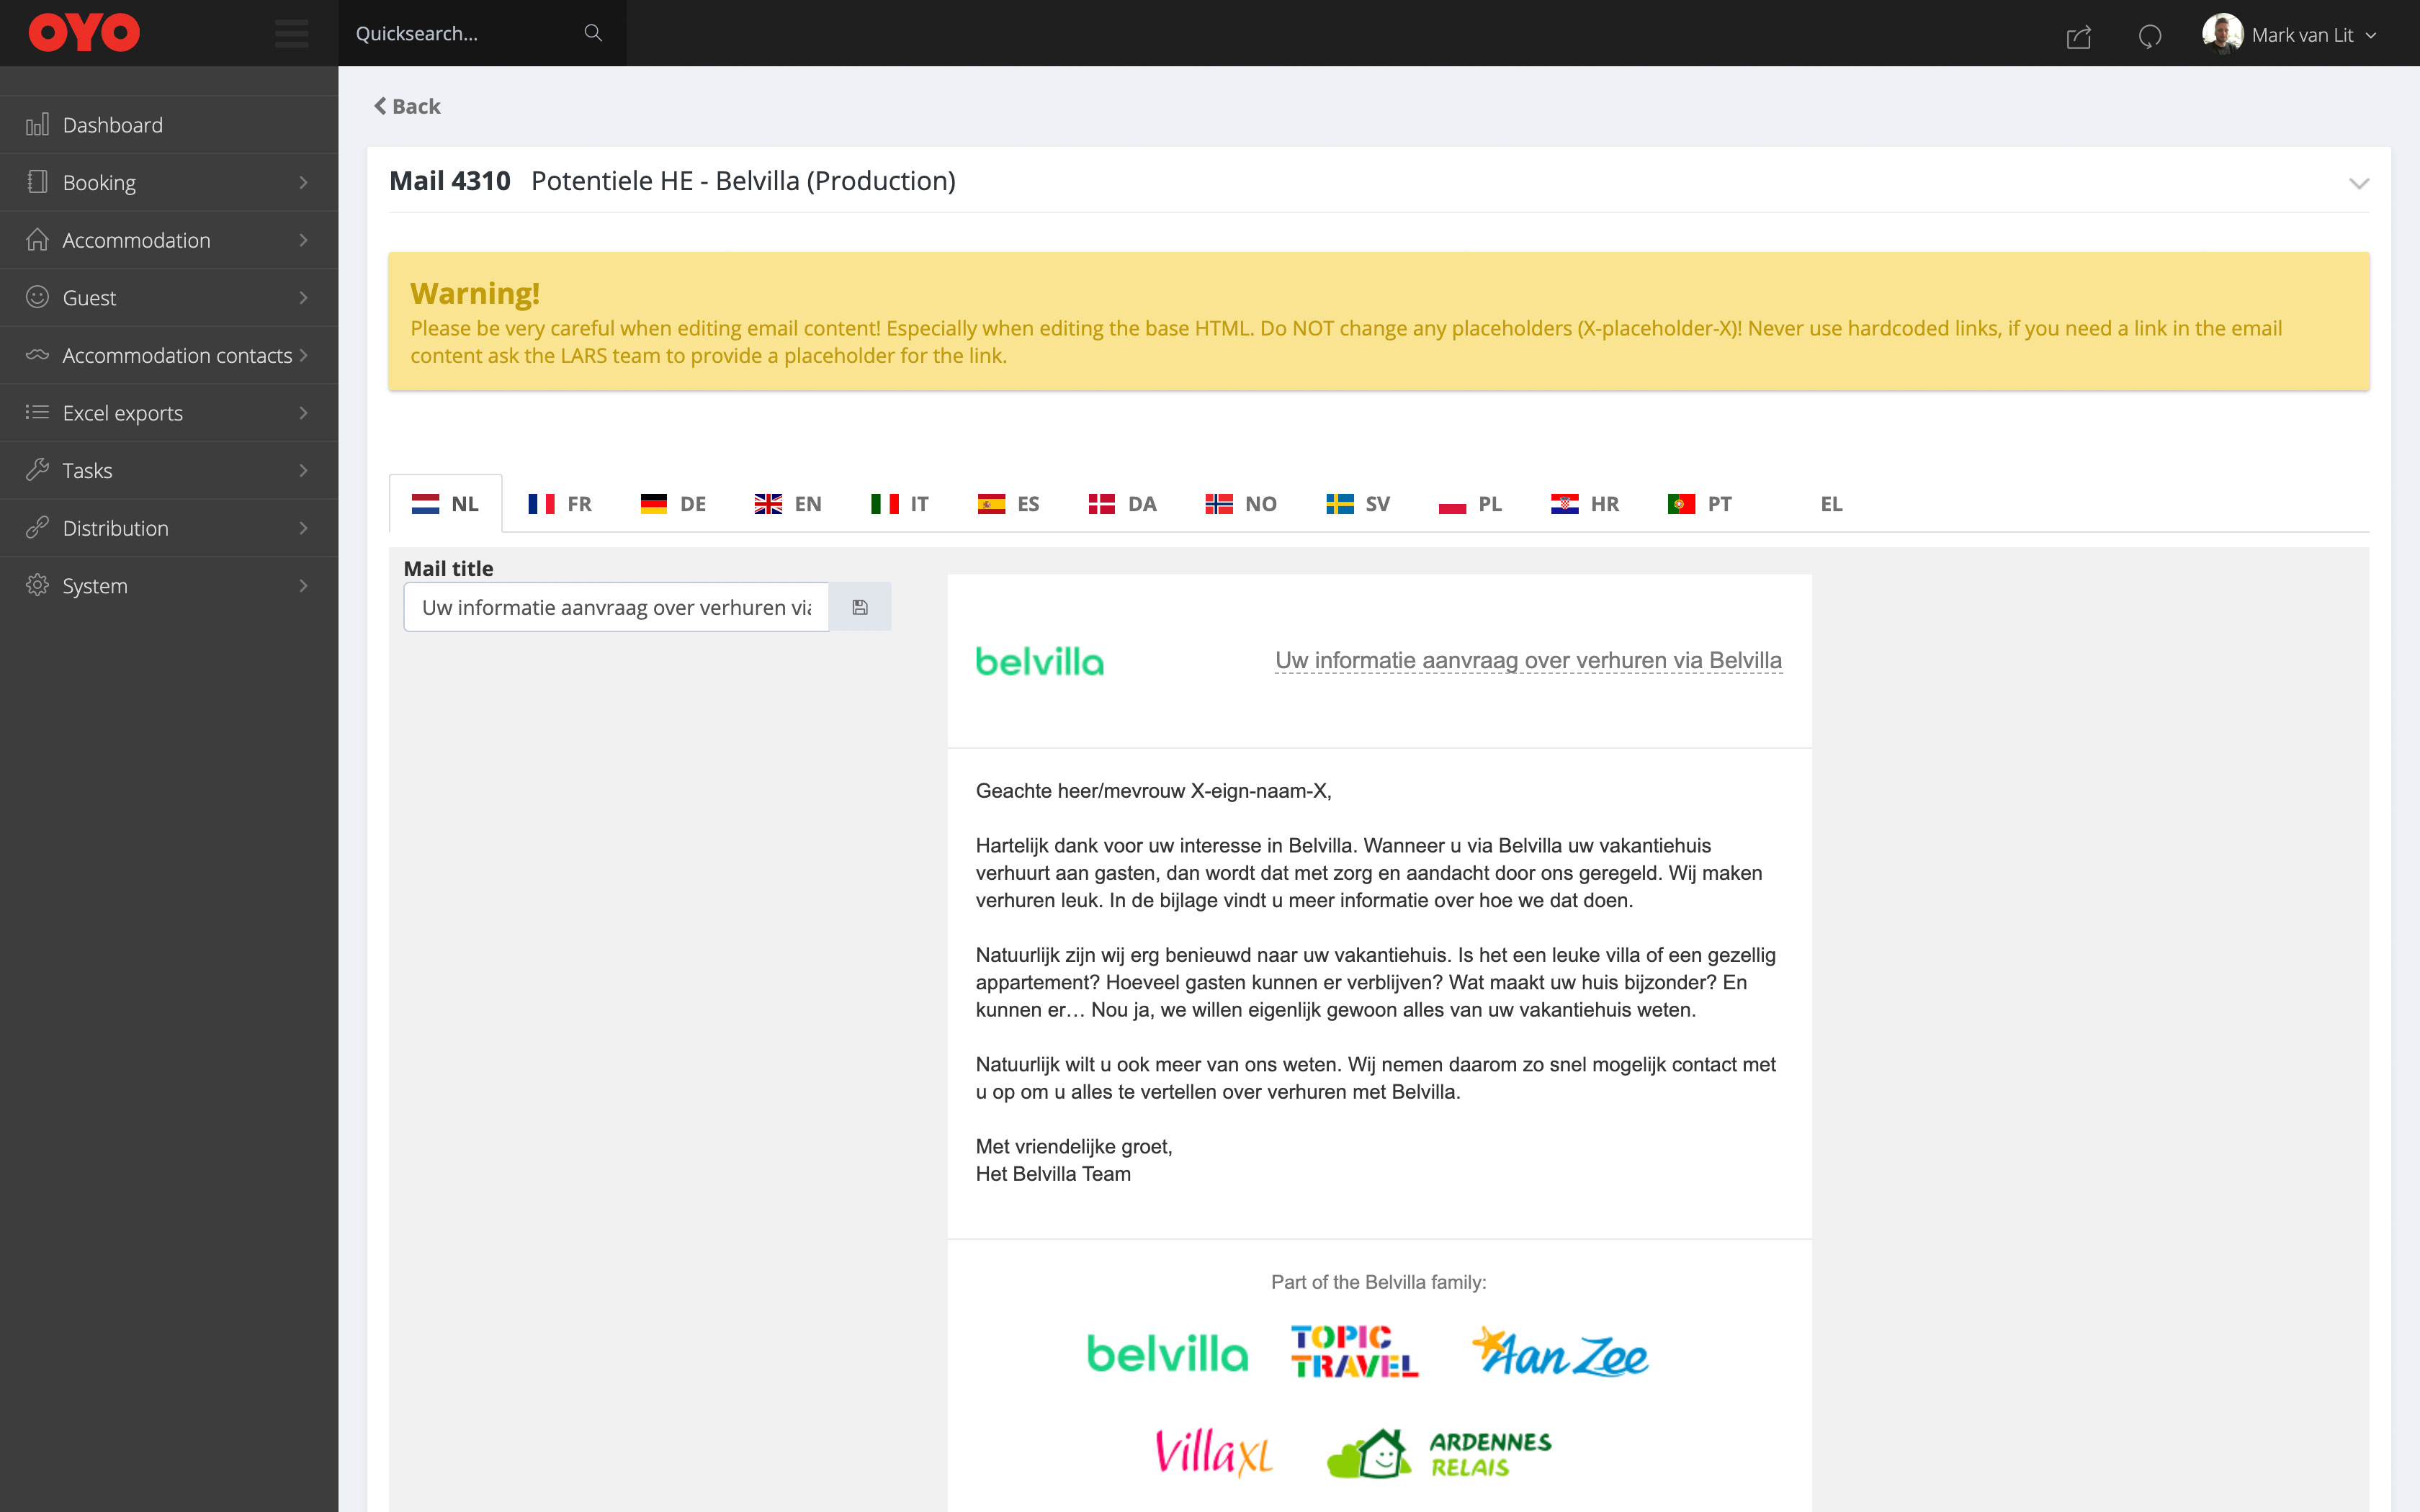
Task: Click the search magnifier icon in Quicksearch
Action: pos(593,33)
